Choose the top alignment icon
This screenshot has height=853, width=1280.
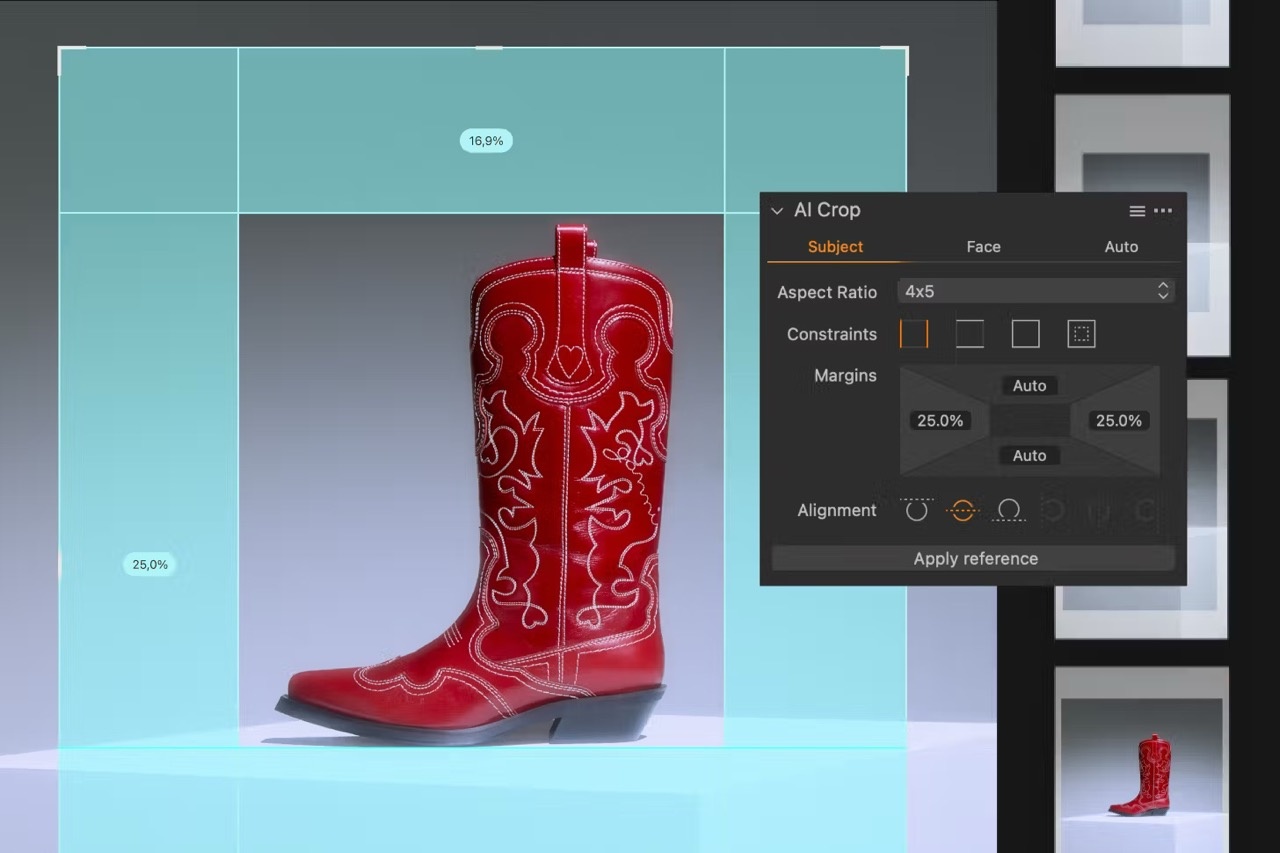pos(916,510)
